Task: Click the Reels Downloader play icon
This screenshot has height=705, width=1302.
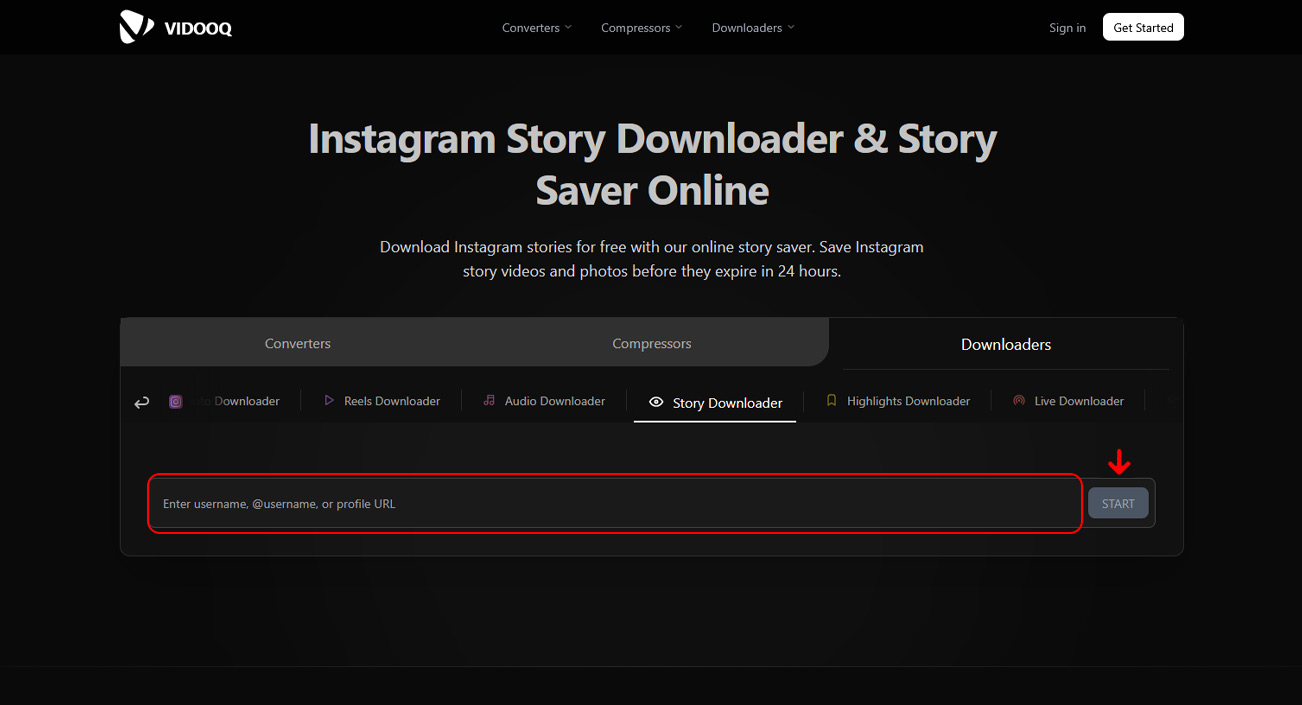Action: [329, 401]
